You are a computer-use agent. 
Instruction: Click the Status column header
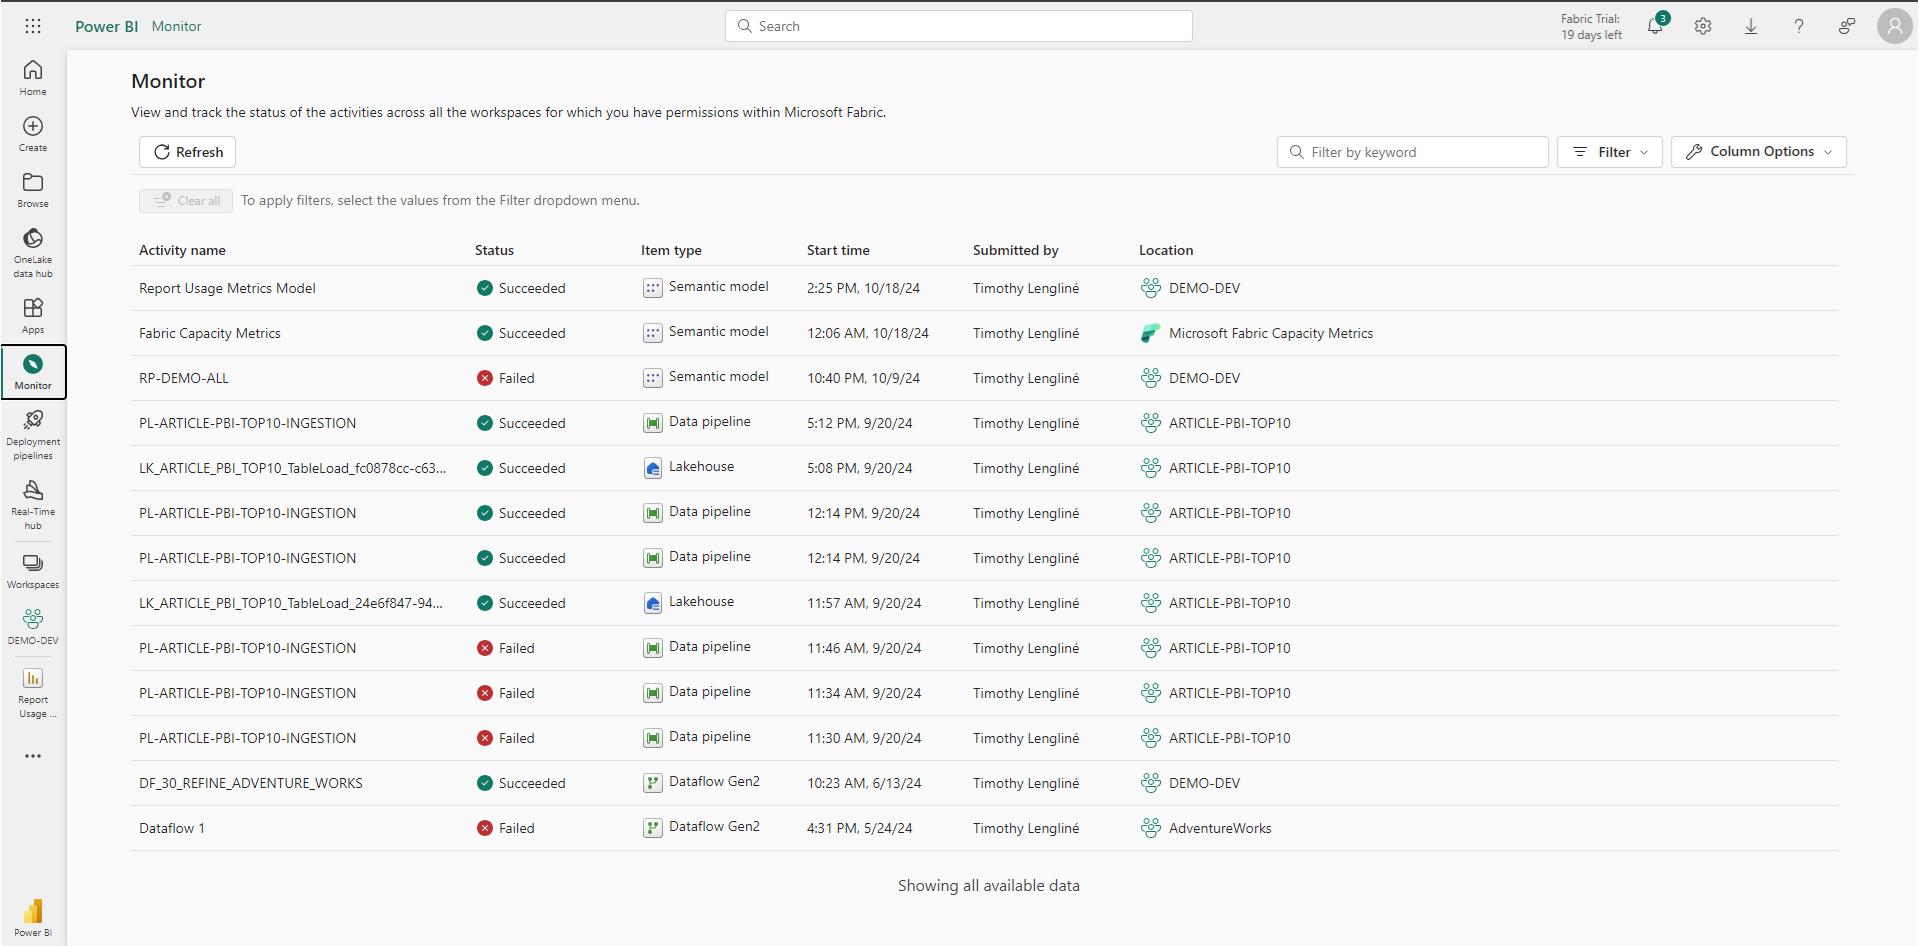[x=494, y=250]
